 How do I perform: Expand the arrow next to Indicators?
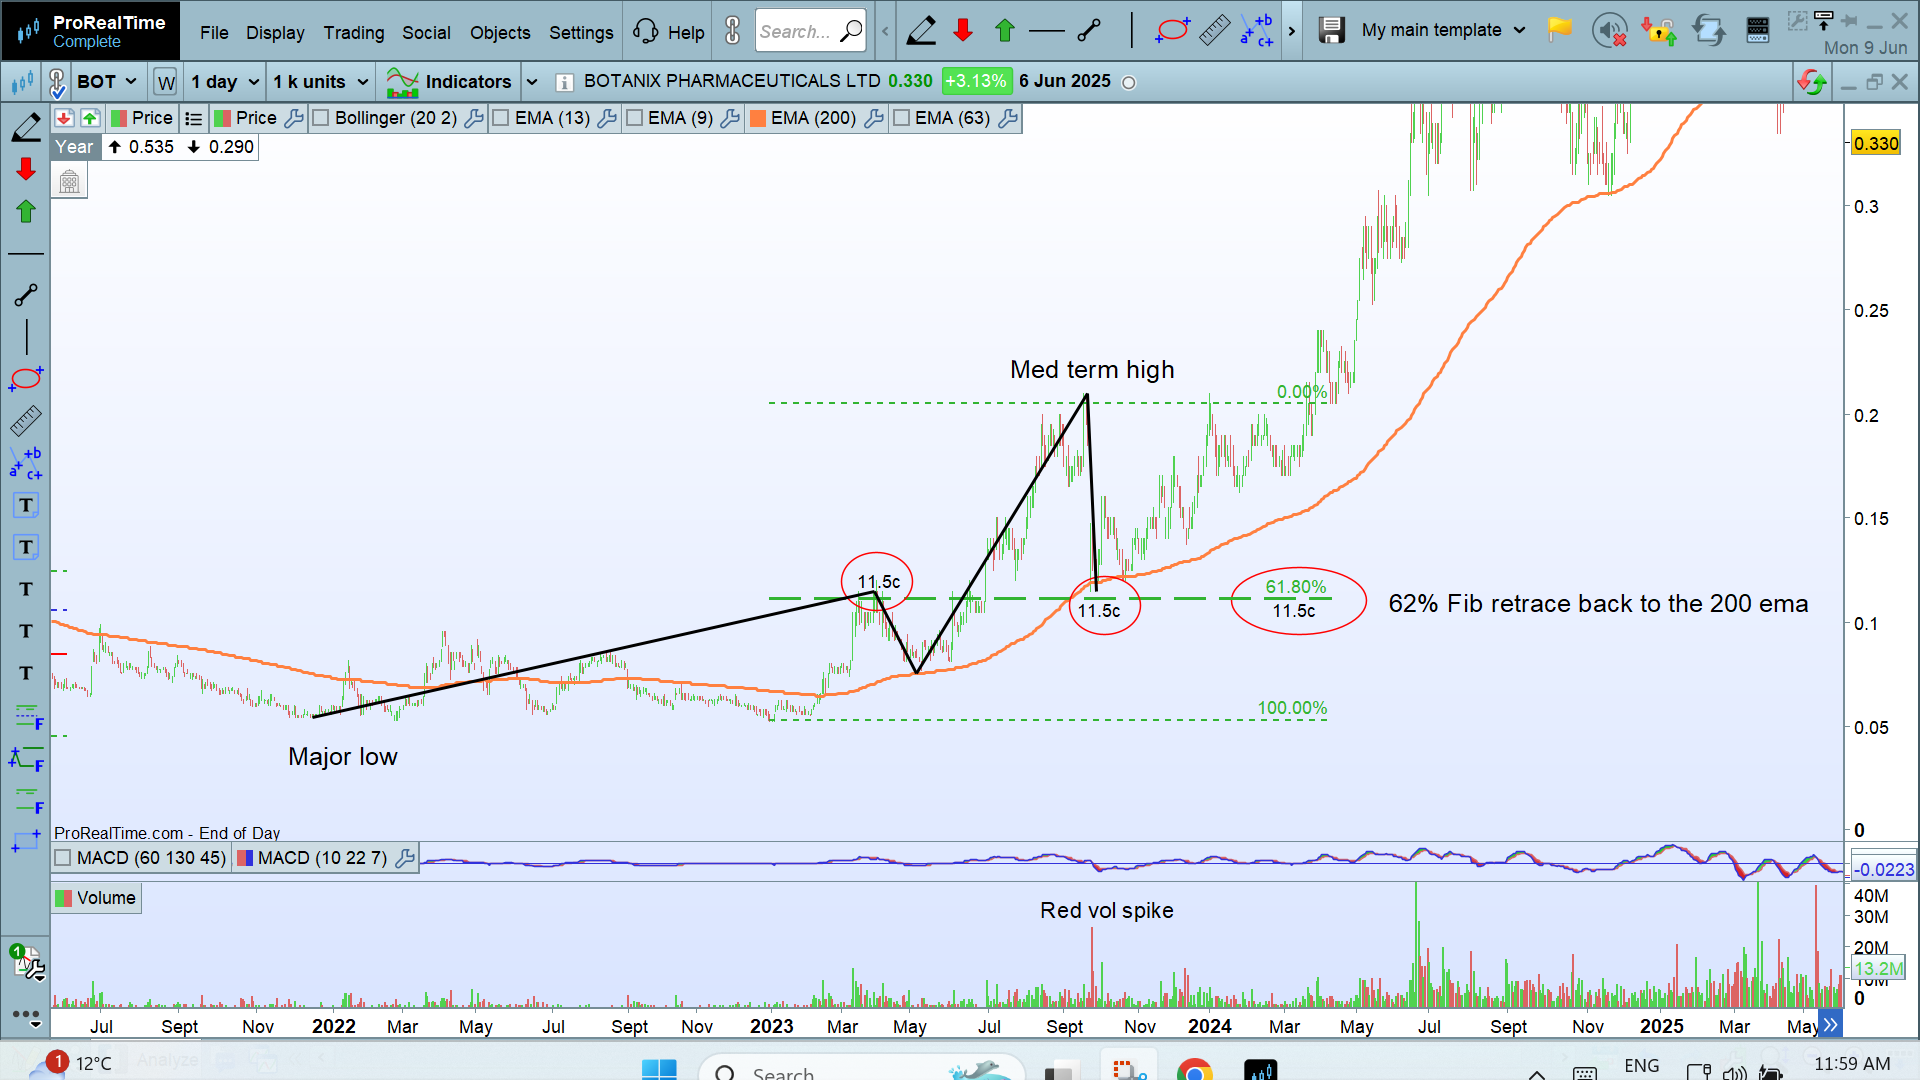(x=532, y=82)
